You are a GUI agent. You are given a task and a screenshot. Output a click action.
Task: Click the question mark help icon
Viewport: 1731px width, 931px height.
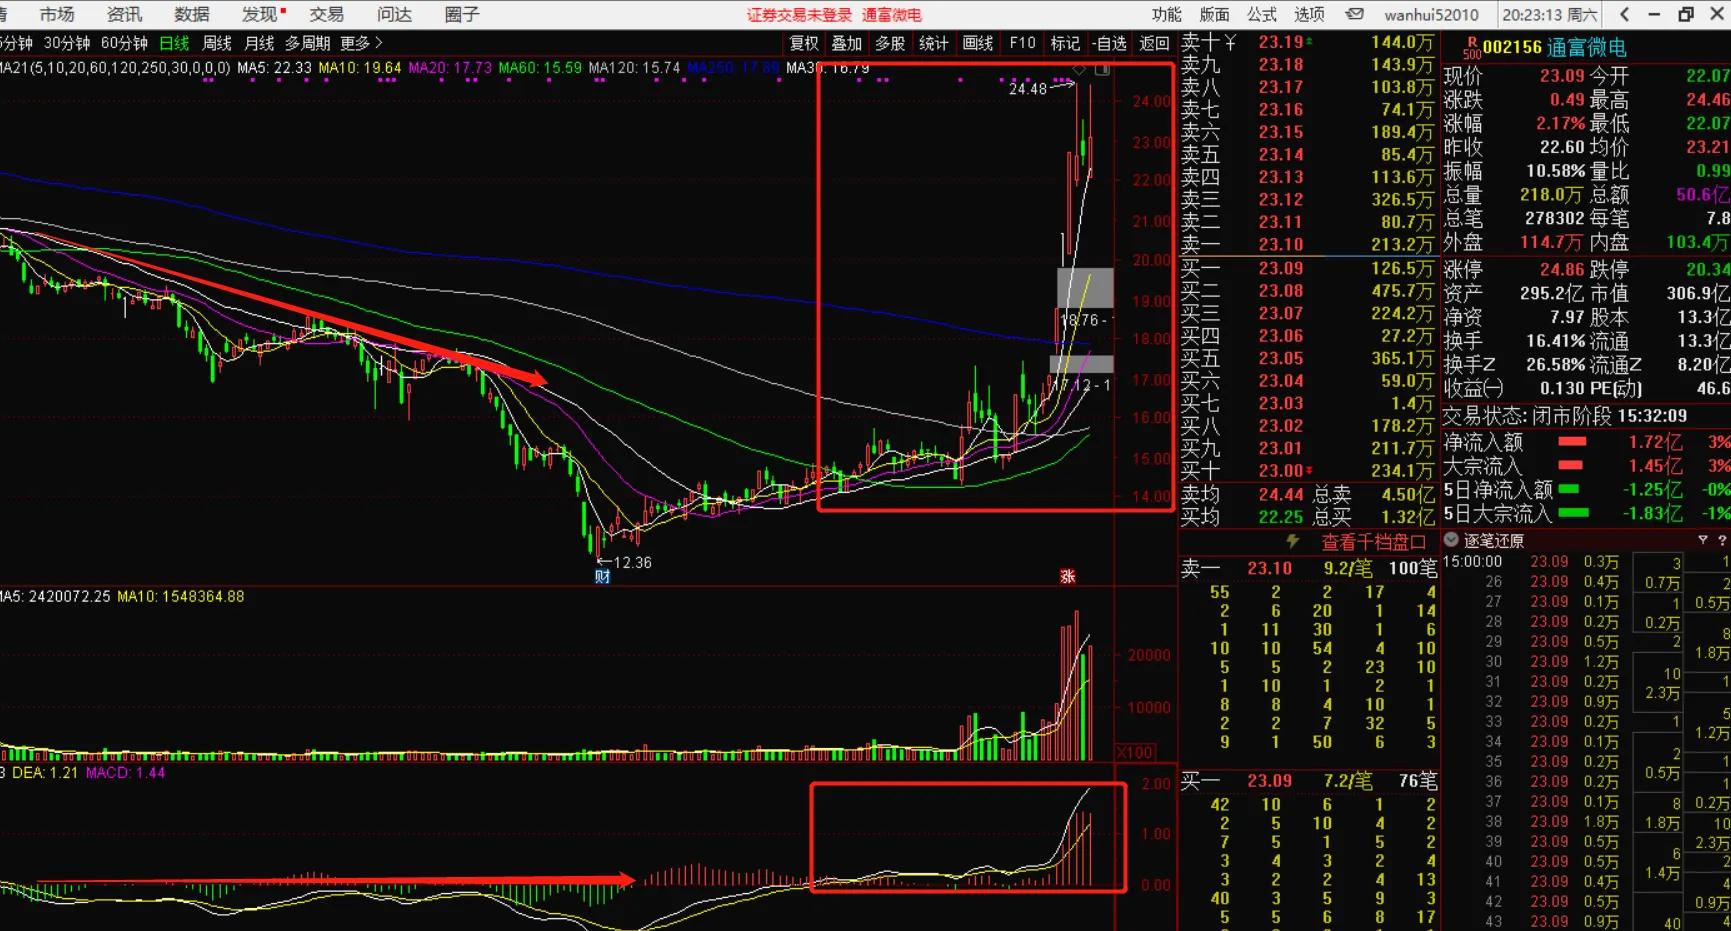[1722, 540]
